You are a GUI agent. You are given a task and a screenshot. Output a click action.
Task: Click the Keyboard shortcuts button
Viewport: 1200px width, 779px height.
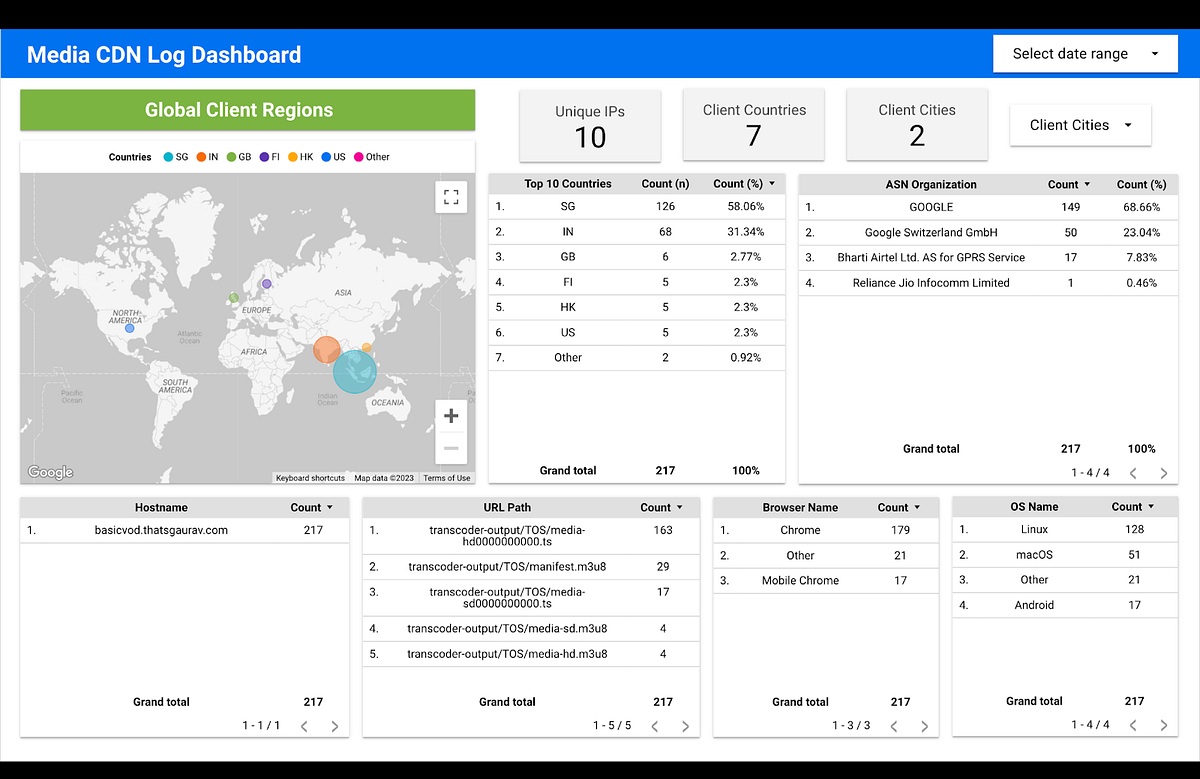pyautogui.click(x=310, y=478)
